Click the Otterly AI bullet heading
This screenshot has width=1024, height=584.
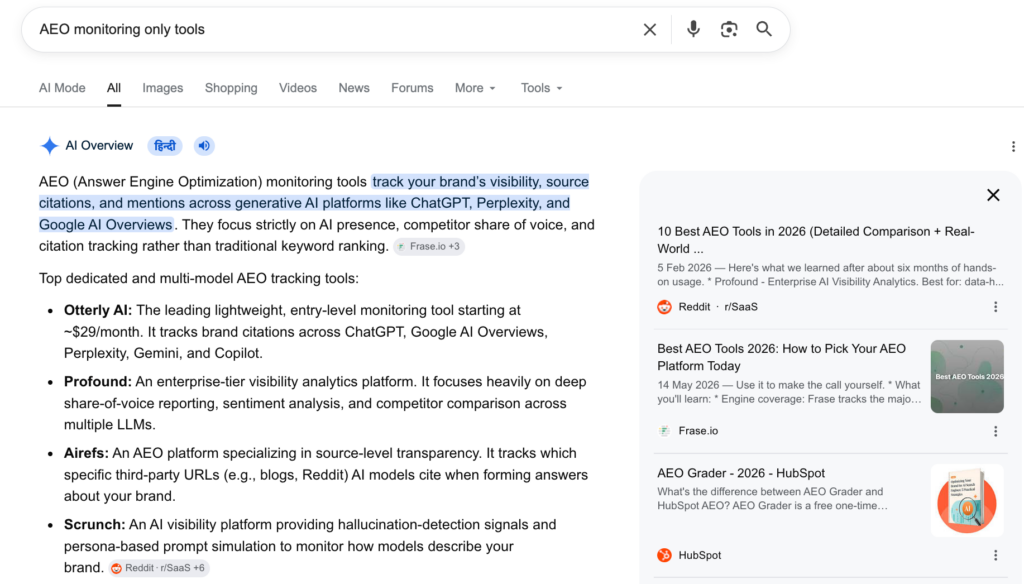coord(98,310)
